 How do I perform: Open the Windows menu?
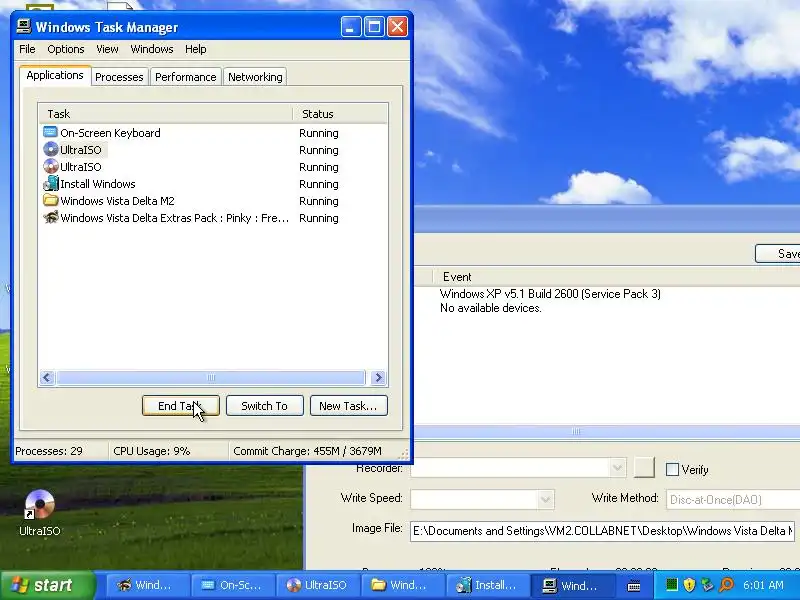pyautogui.click(x=152, y=49)
